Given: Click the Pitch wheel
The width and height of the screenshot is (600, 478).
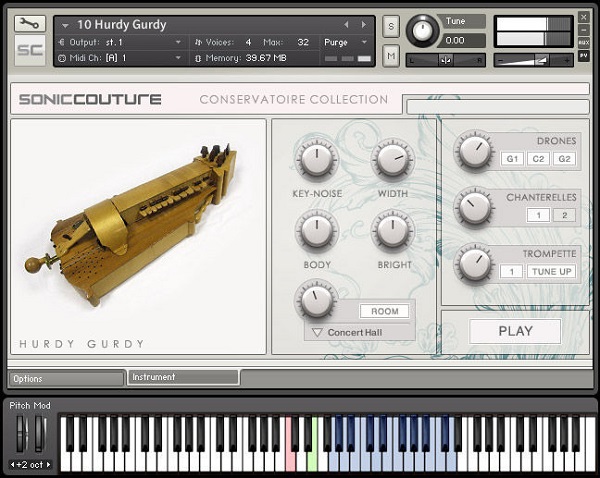Looking at the screenshot, I should coord(22,434).
